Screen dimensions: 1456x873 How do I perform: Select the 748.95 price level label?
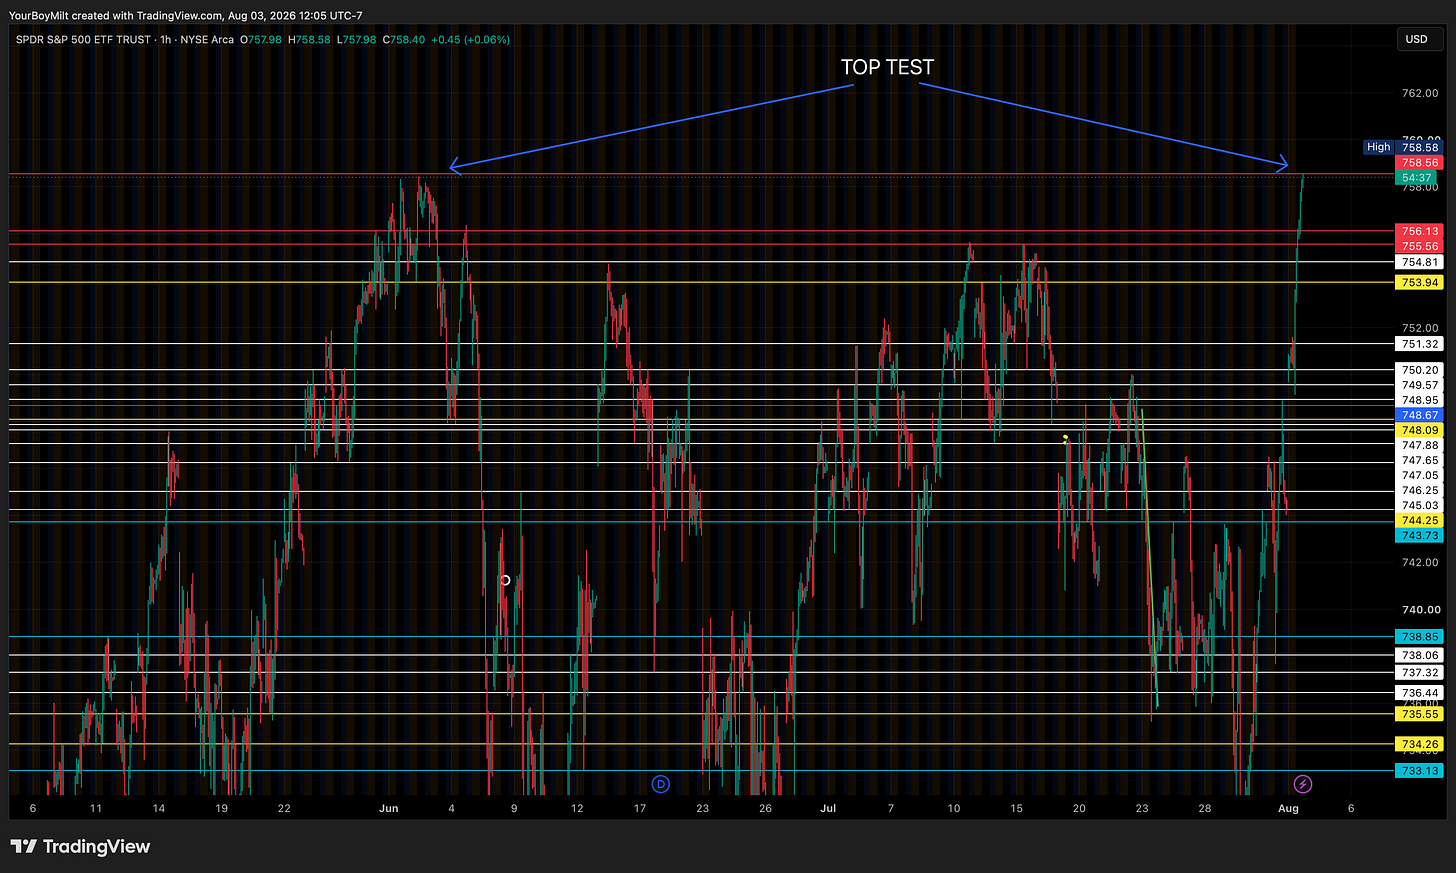1420,400
